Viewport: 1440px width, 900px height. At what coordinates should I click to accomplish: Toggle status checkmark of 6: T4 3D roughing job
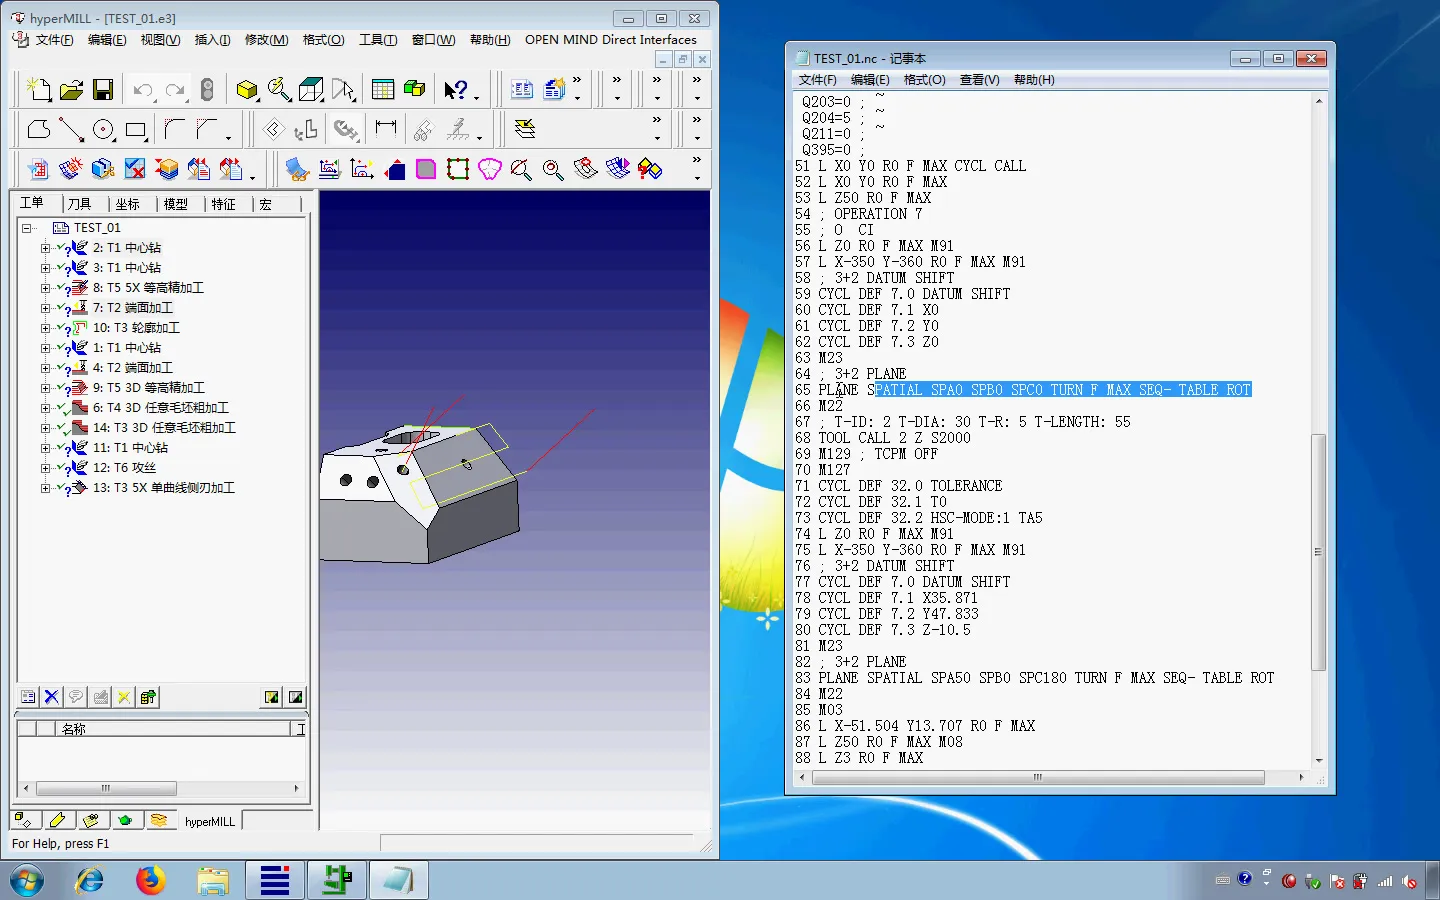pos(62,408)
